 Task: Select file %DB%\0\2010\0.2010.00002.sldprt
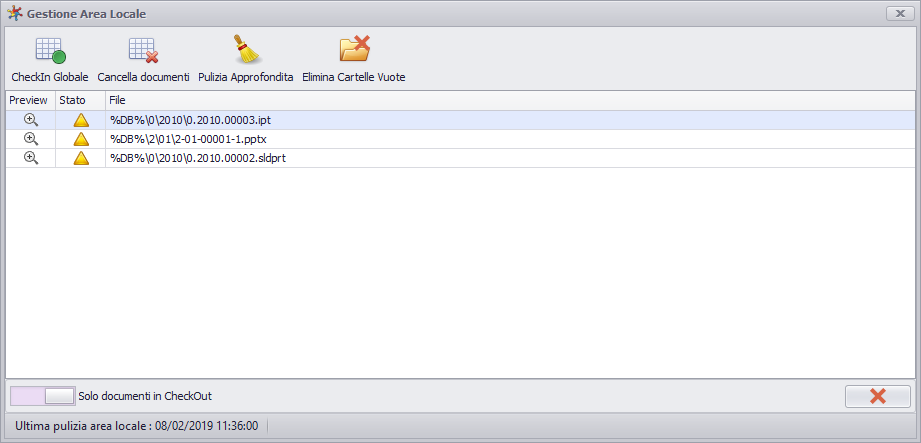(x=198, y=158)
